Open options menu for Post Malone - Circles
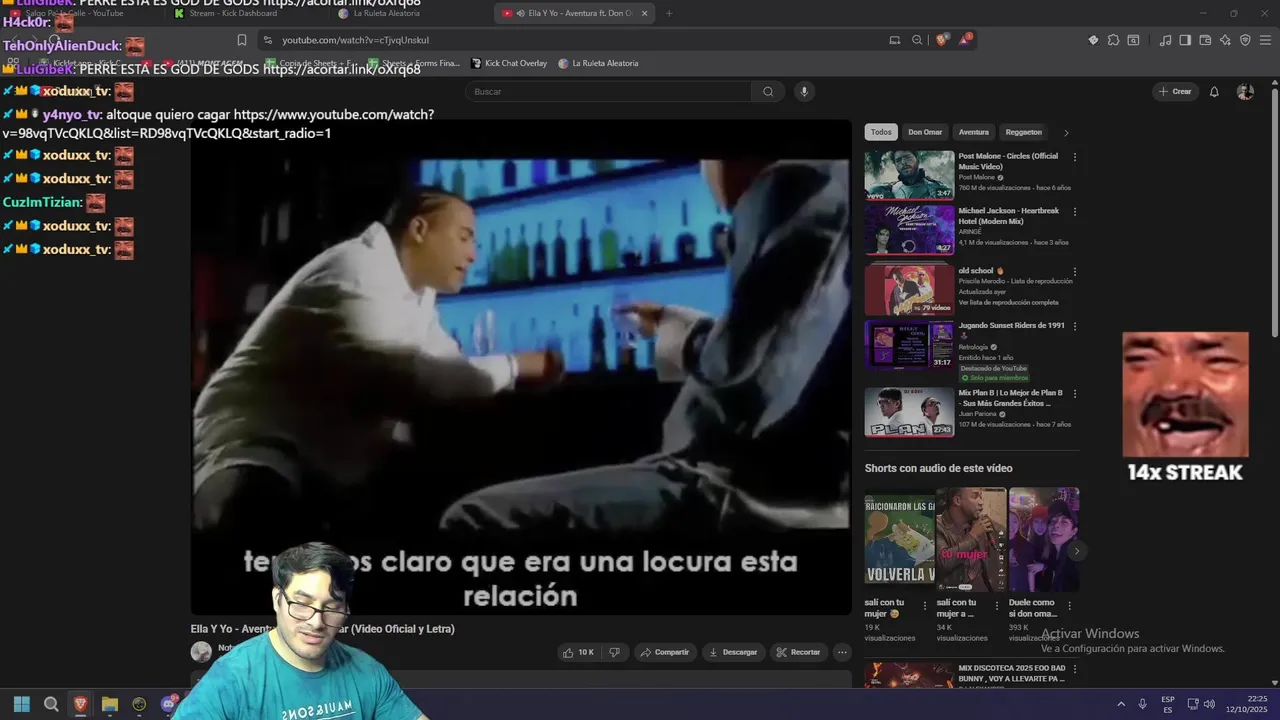The height and width of the screenshot is (720, 1280). click(1075, 157)
